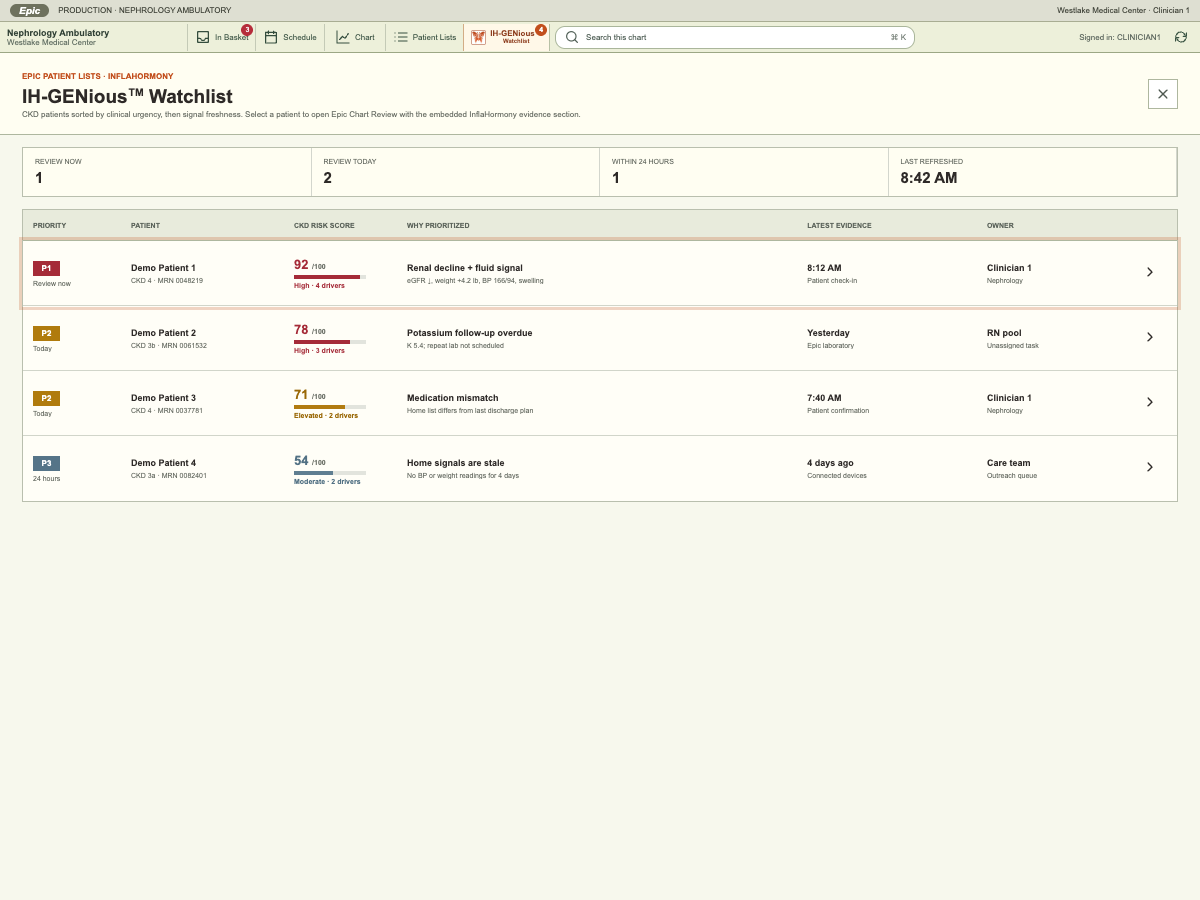The image size is (1200, 900).
Task: Click the Review Now summary tile
Action: (x=167, y=172)
